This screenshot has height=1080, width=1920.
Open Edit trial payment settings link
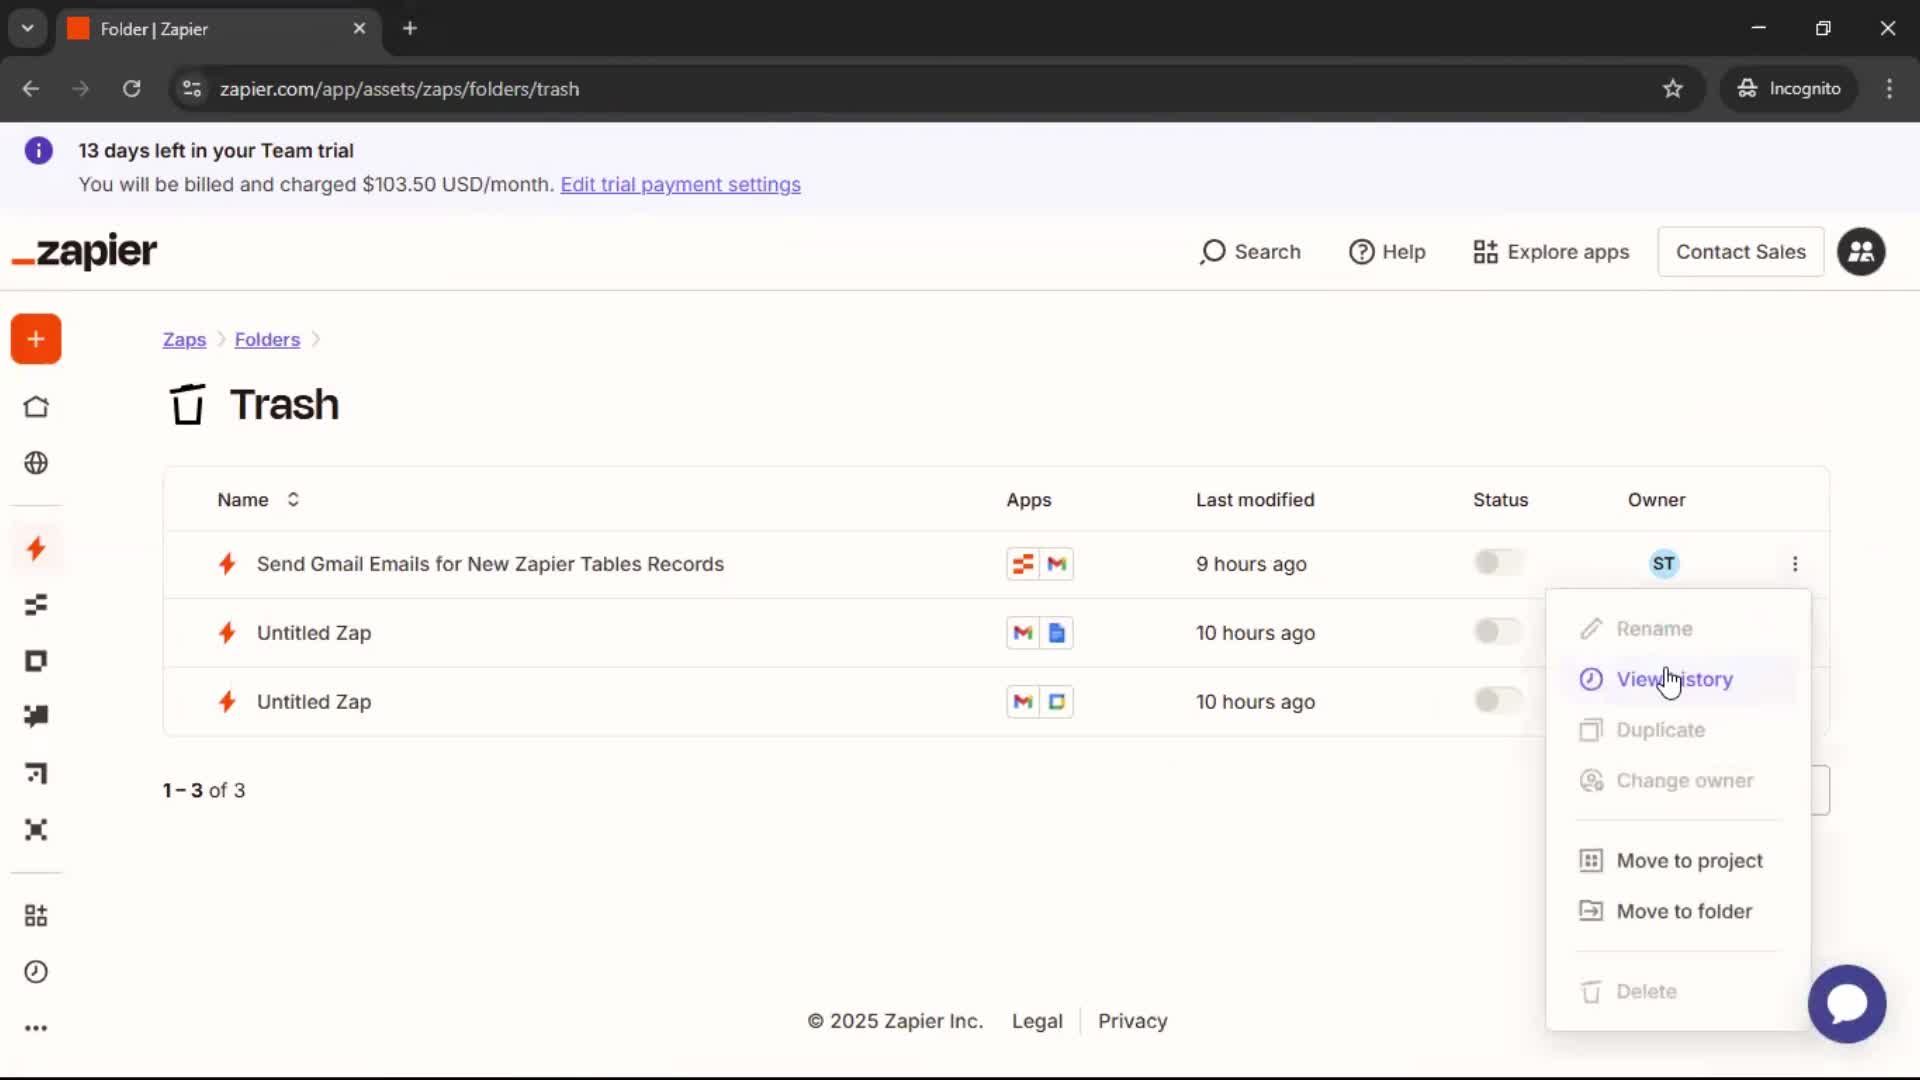click(x=680, y=185)
